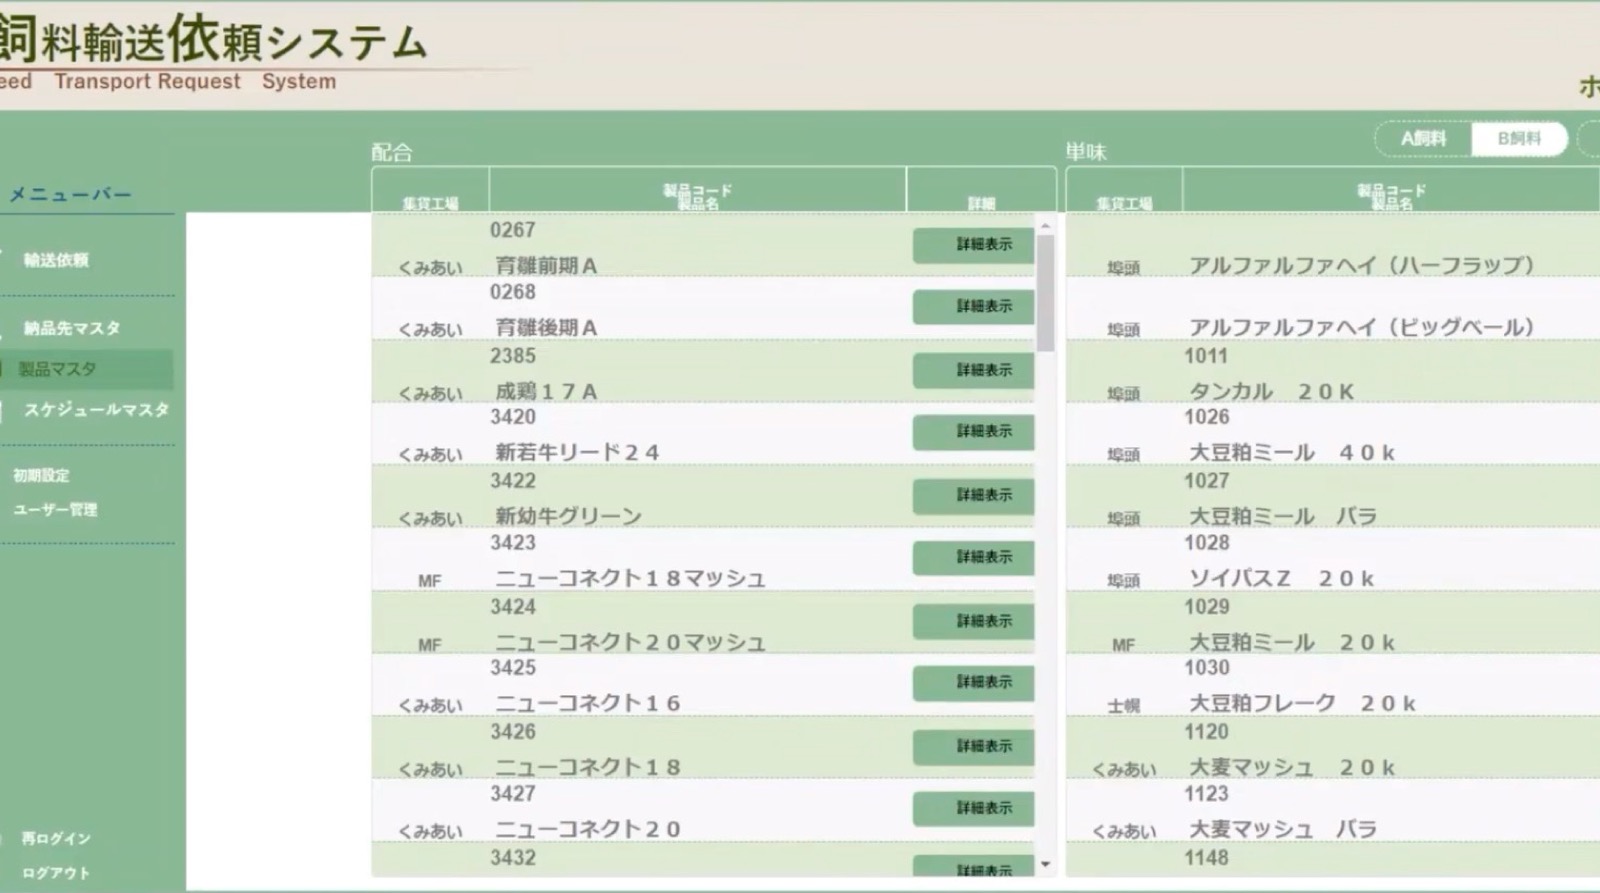Select row ニューコネクト20マッシュ

click(703, 623)
